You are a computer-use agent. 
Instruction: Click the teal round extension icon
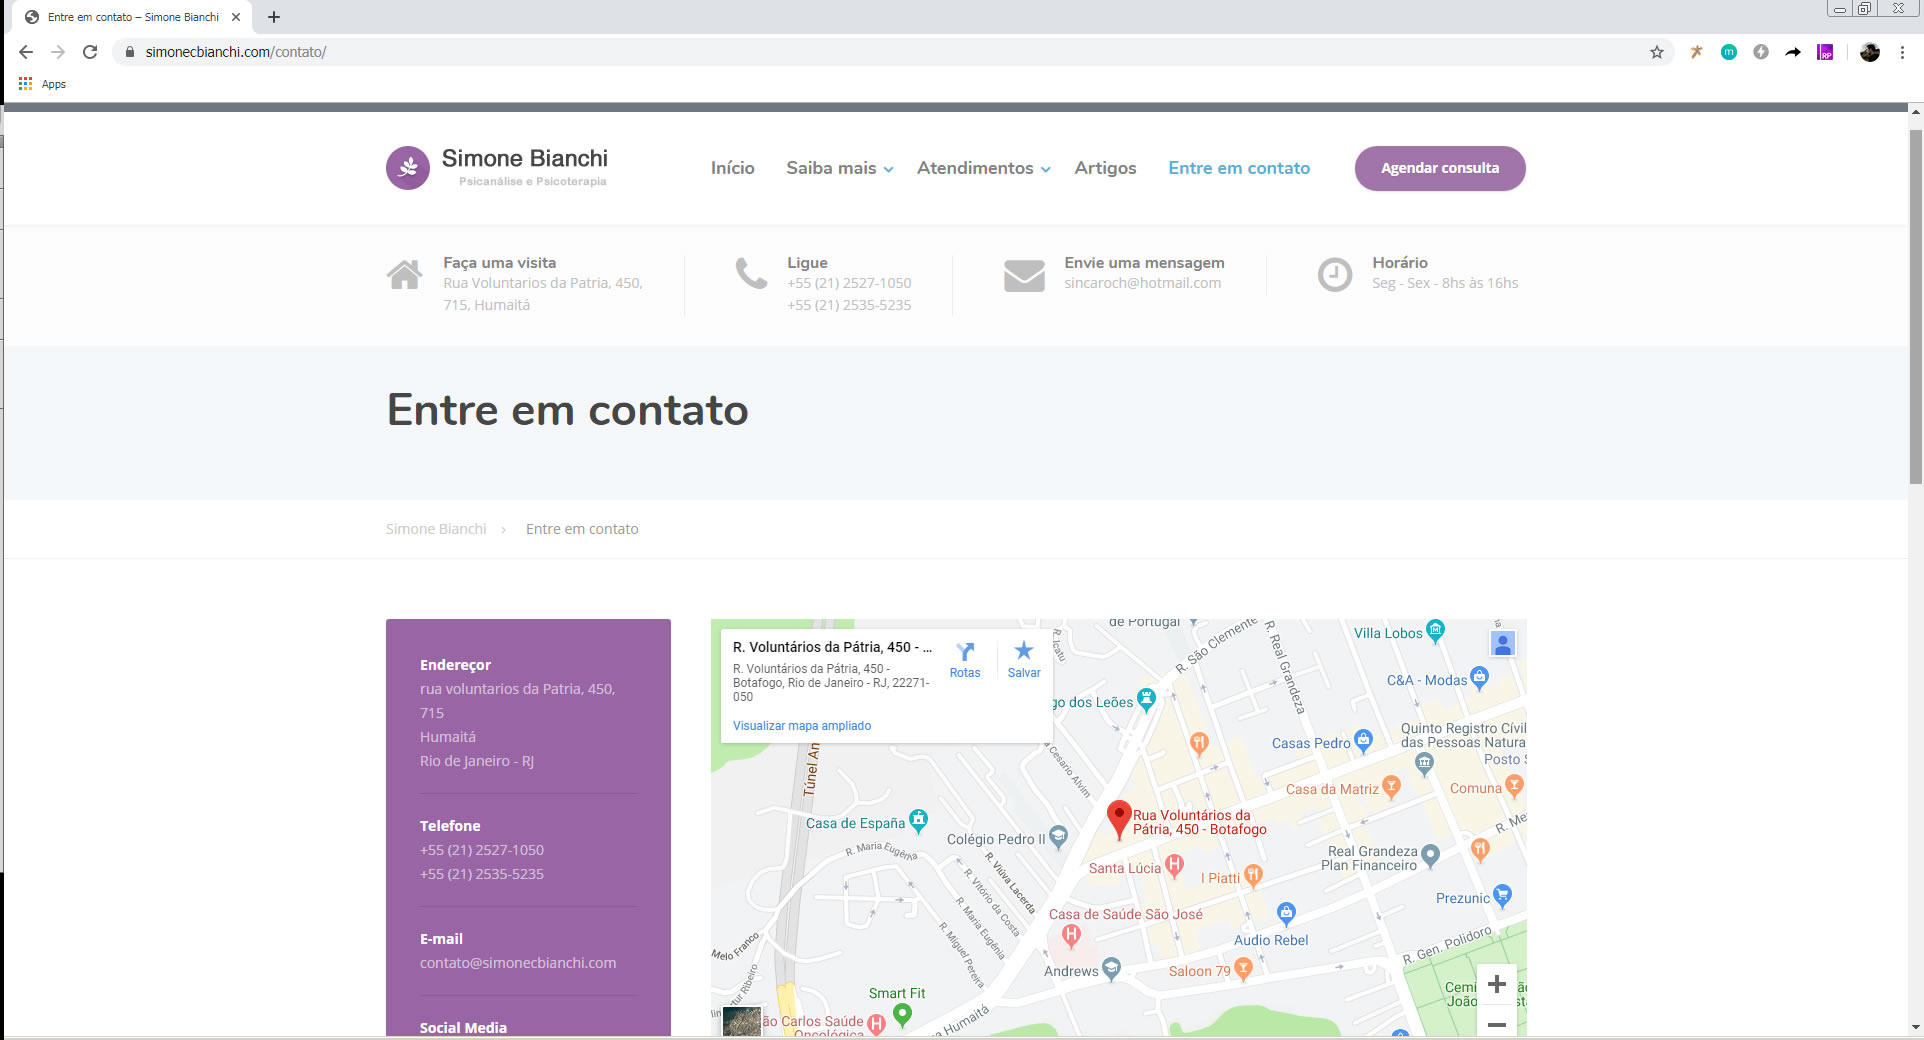coord(1728,52)
